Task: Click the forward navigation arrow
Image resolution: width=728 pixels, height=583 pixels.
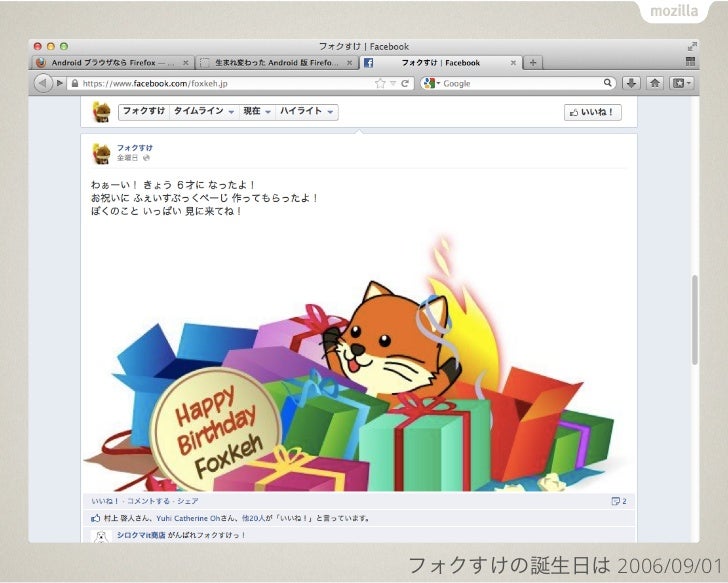Action: coord(59,83)
